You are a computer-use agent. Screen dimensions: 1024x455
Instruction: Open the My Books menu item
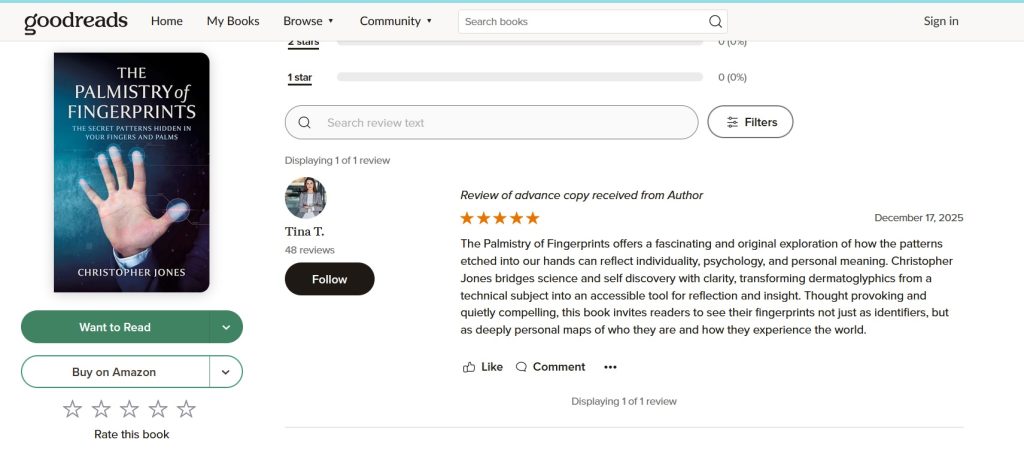[233, 21]
